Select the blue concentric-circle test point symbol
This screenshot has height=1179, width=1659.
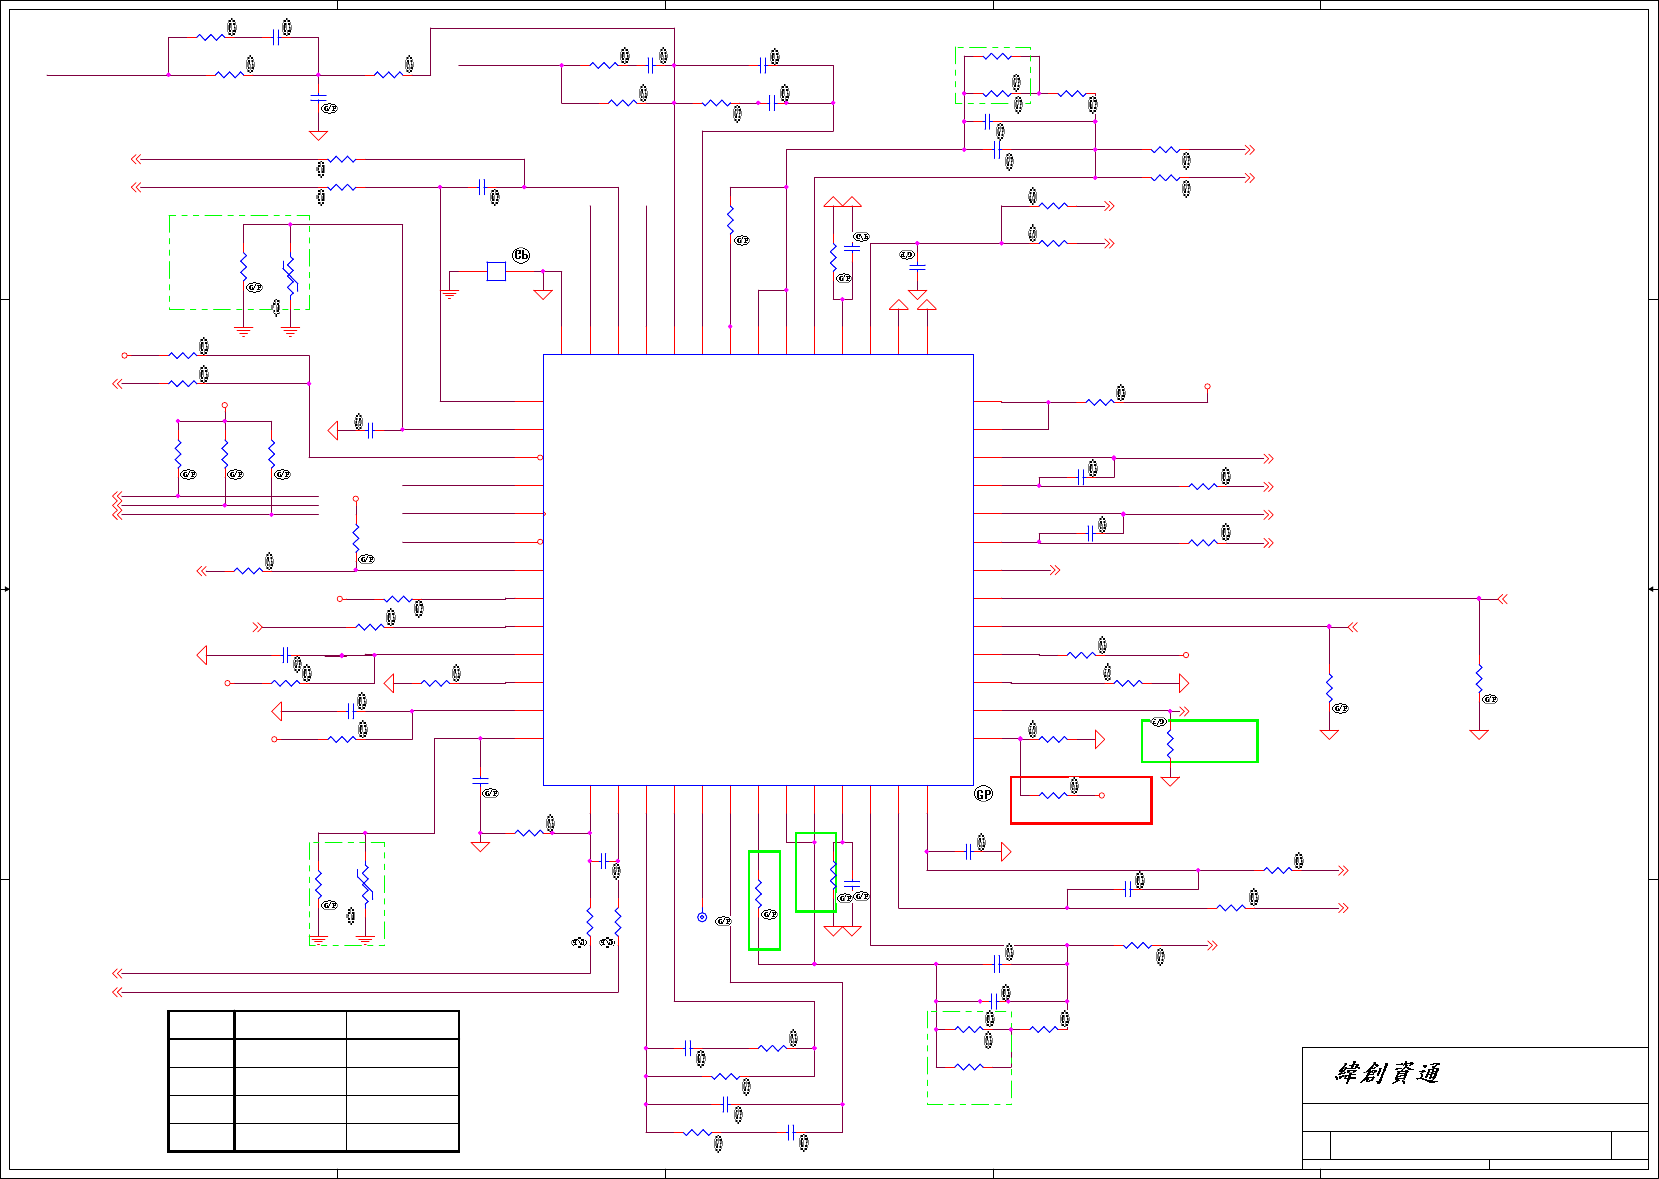[702, 917]
